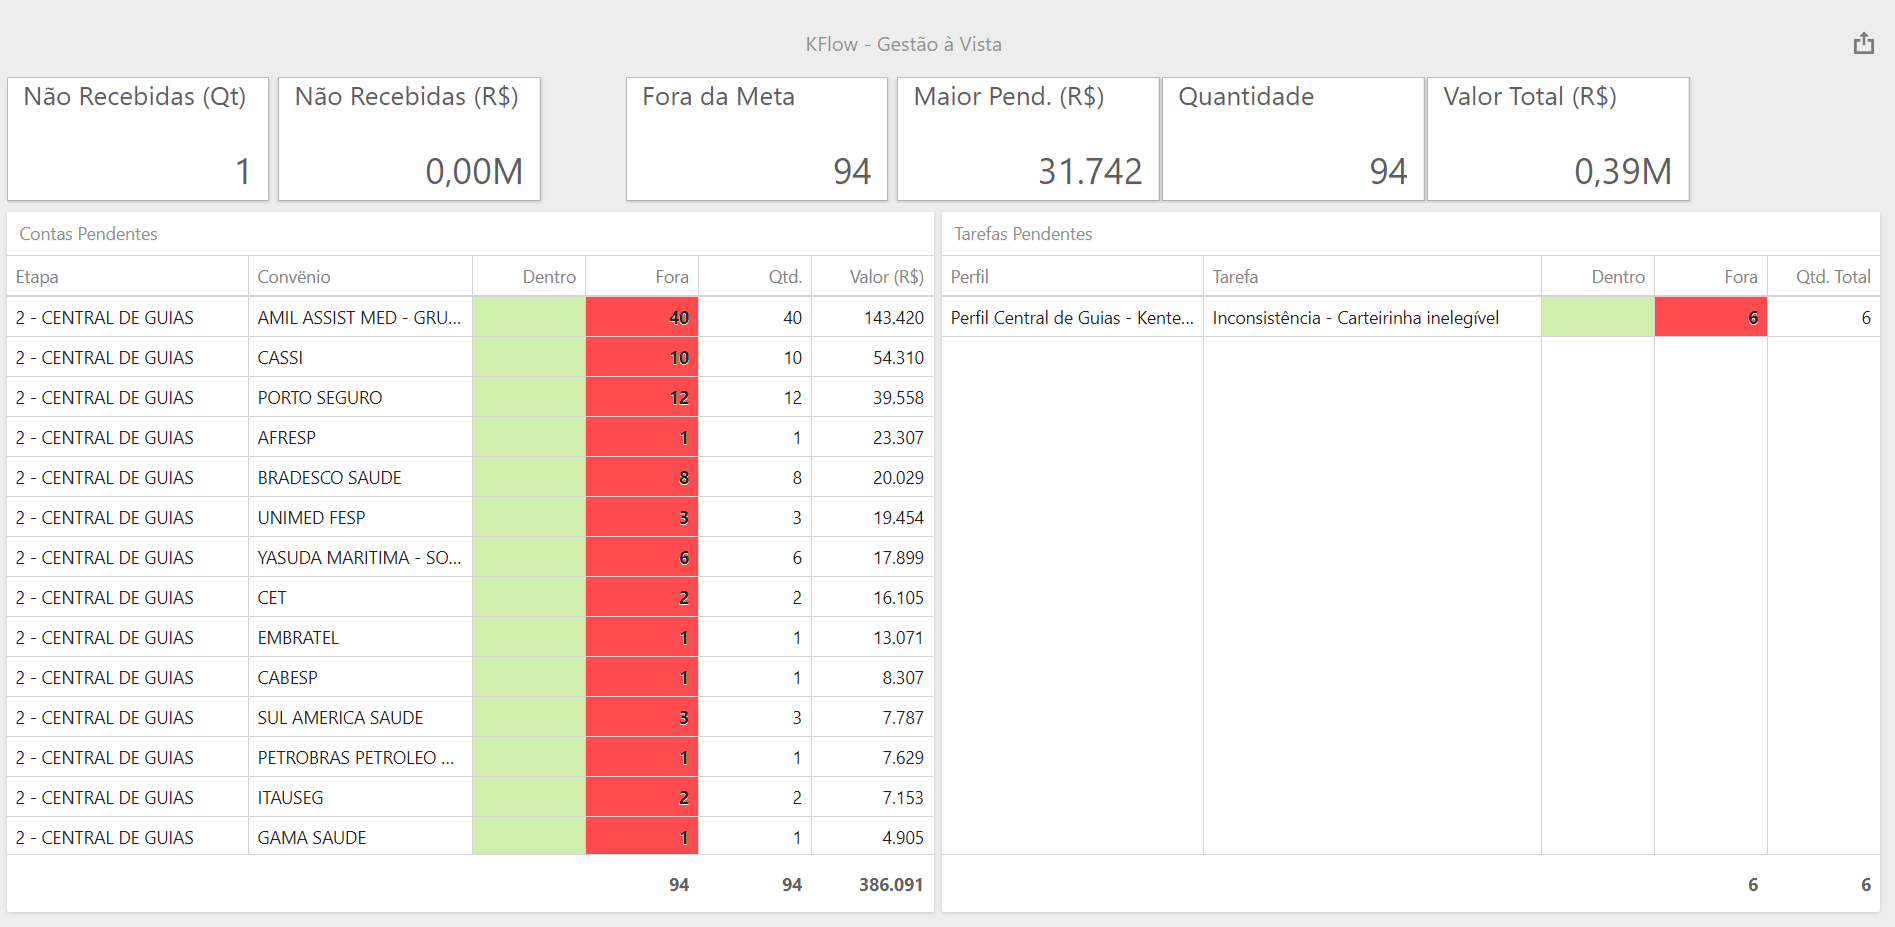The height and width of the screenshot is (927, 1895).
Task: Click the value 7.787
Action: (x=903, y=718)
